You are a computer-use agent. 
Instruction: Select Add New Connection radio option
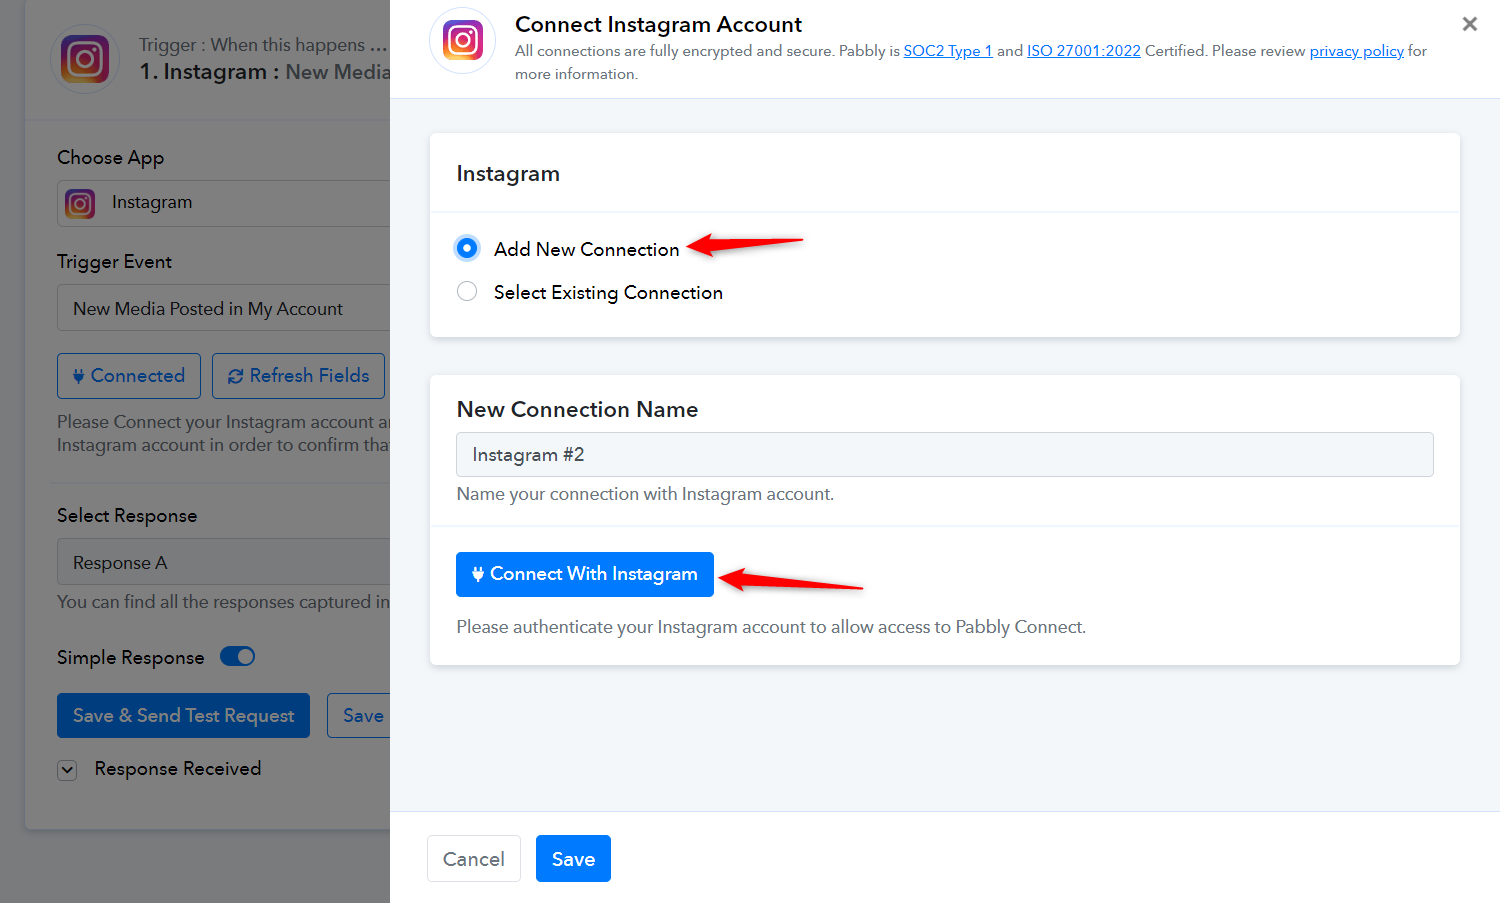pos(467,248)
